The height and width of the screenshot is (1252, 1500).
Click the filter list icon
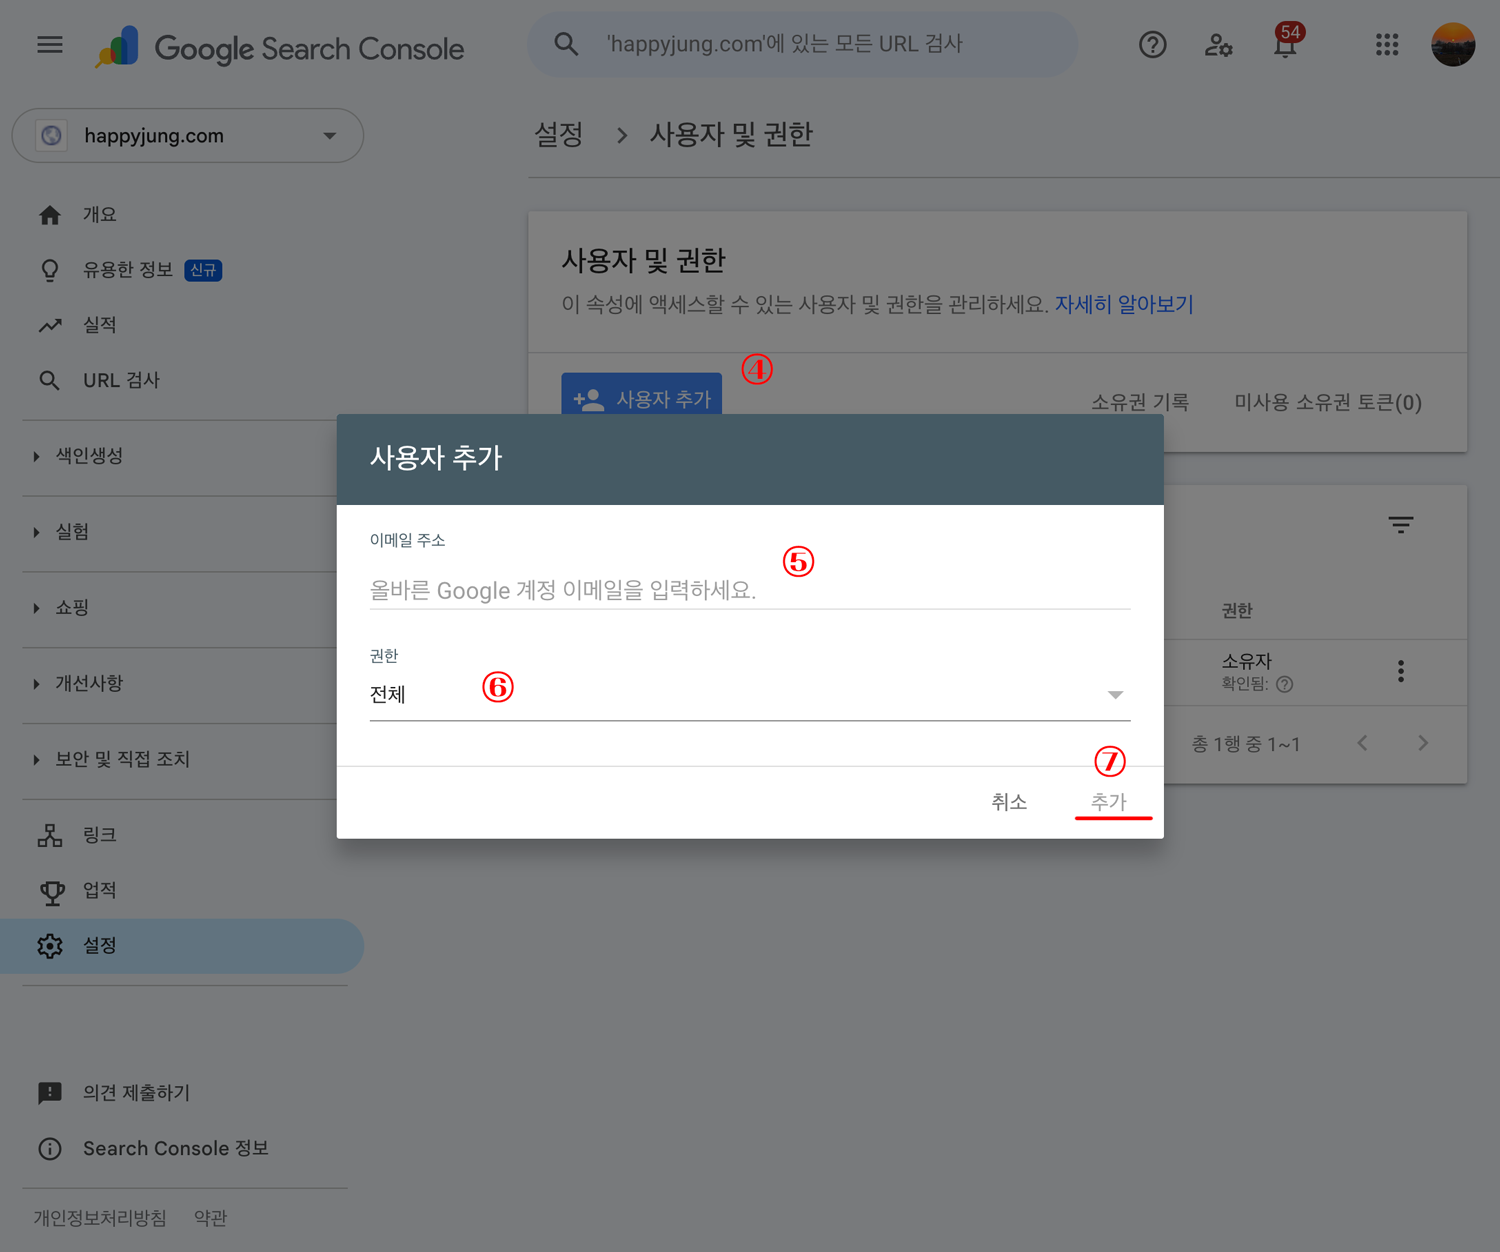click(1400, 525)
